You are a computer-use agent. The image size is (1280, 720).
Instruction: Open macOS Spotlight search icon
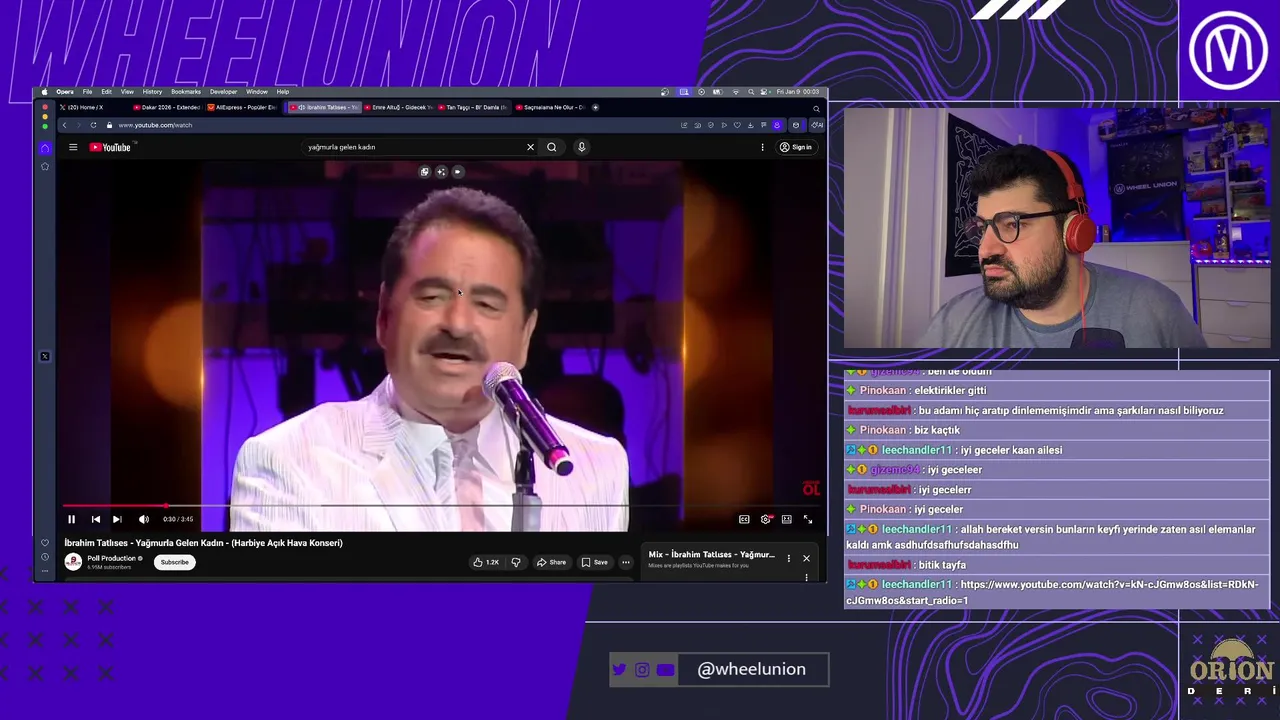coord(751,91)
